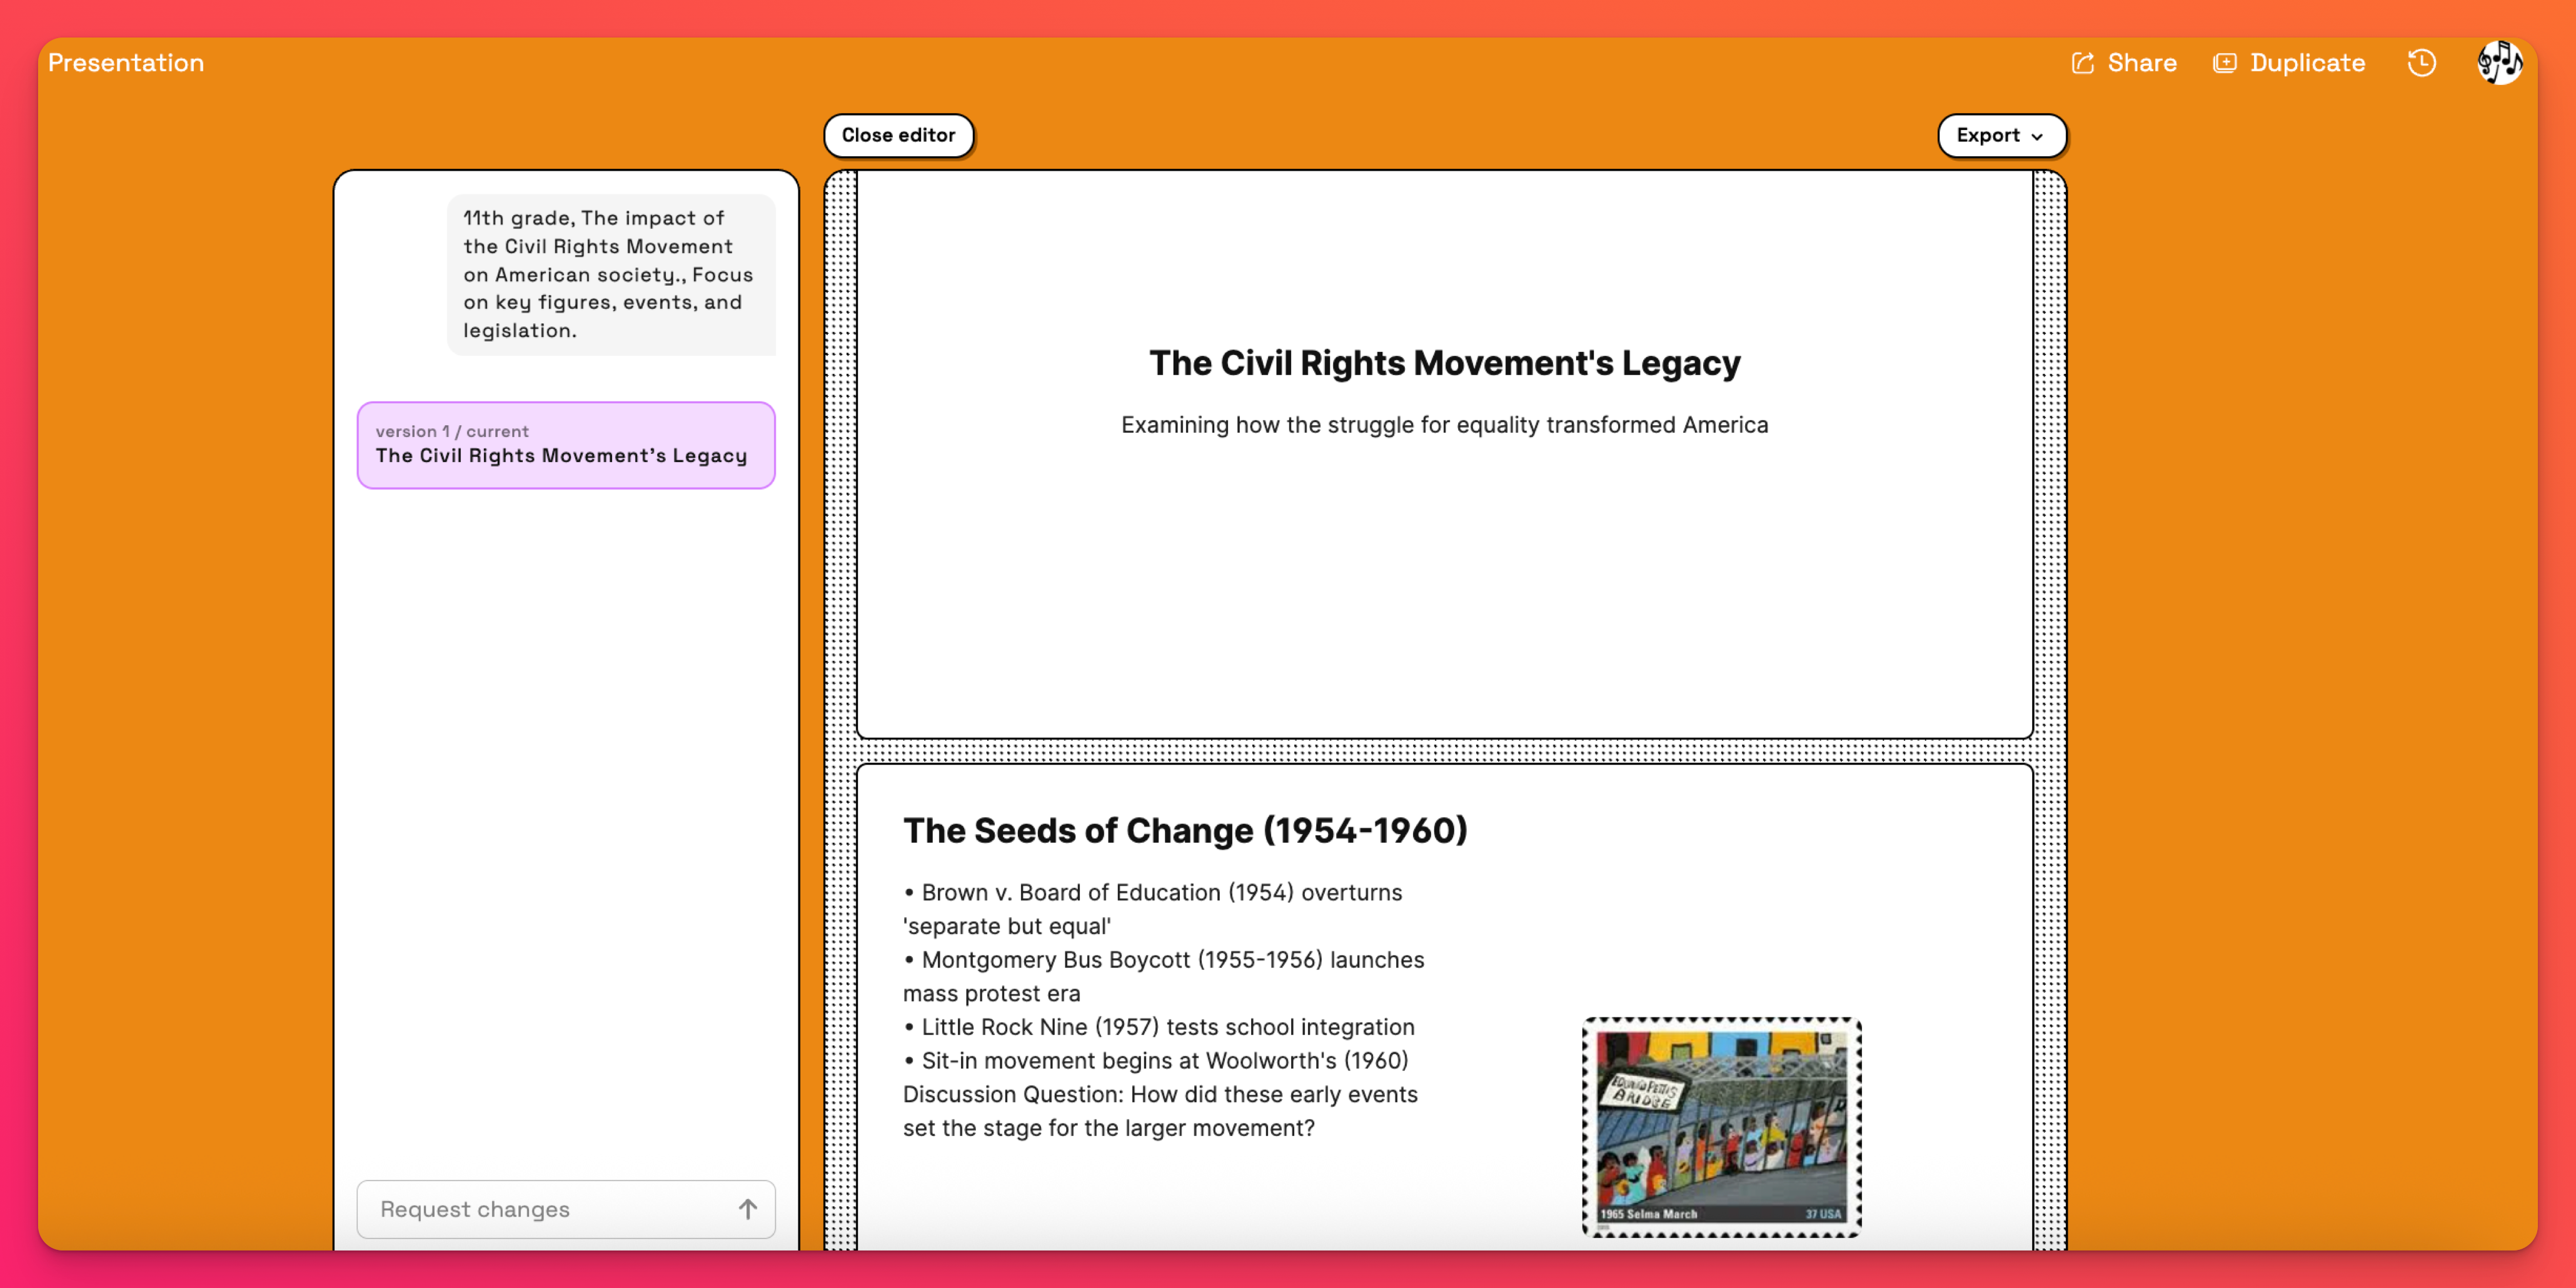Open version history clock icon
2576x1288 pixels.
point(2421,63)
